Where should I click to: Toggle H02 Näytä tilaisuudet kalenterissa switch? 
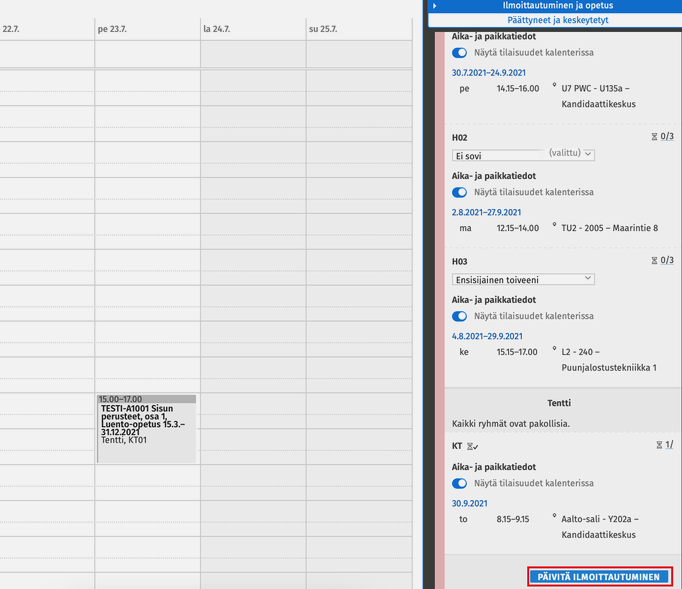click(x=460, y=192)
